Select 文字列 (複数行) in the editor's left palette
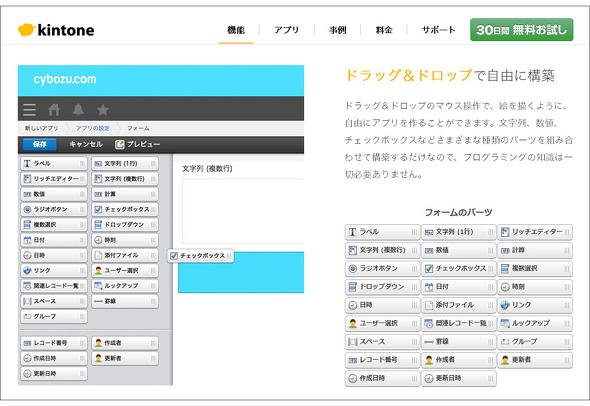Viewport: 590px width, 406px height. tap(125, 179)
